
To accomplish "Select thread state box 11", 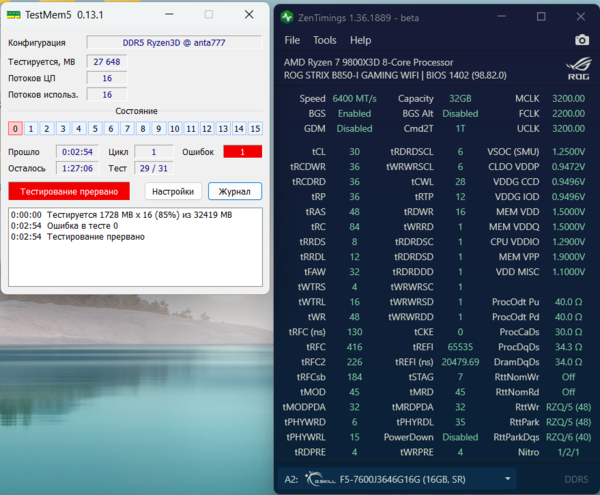I will pyautogui.click(x=191, y=129).
